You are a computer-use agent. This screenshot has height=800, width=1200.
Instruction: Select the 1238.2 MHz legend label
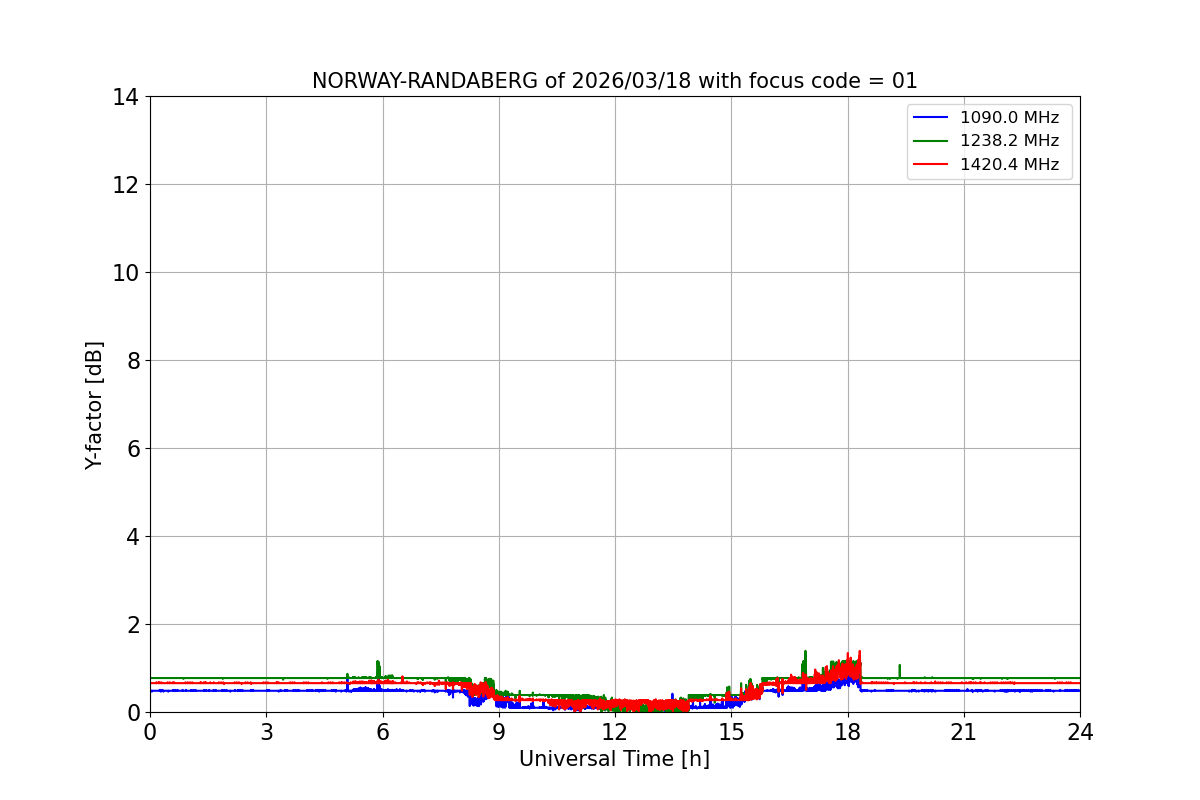pyautogui.click(x=1009, y=141)
